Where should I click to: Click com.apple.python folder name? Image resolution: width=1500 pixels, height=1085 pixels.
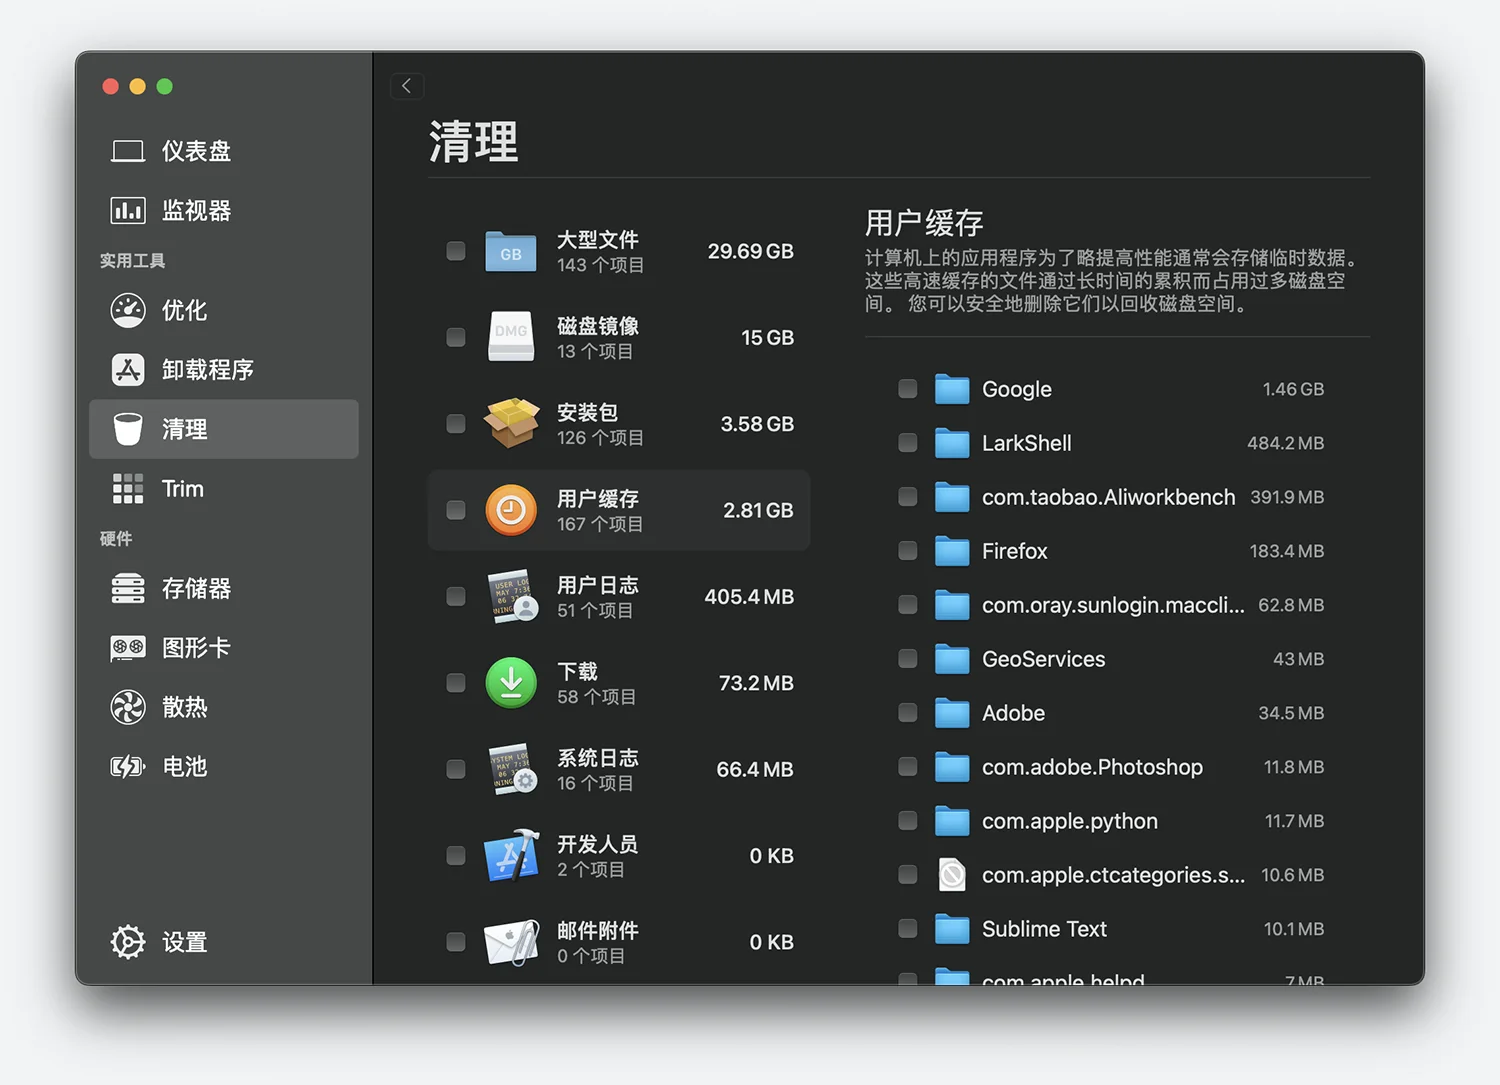point(1070,821)
